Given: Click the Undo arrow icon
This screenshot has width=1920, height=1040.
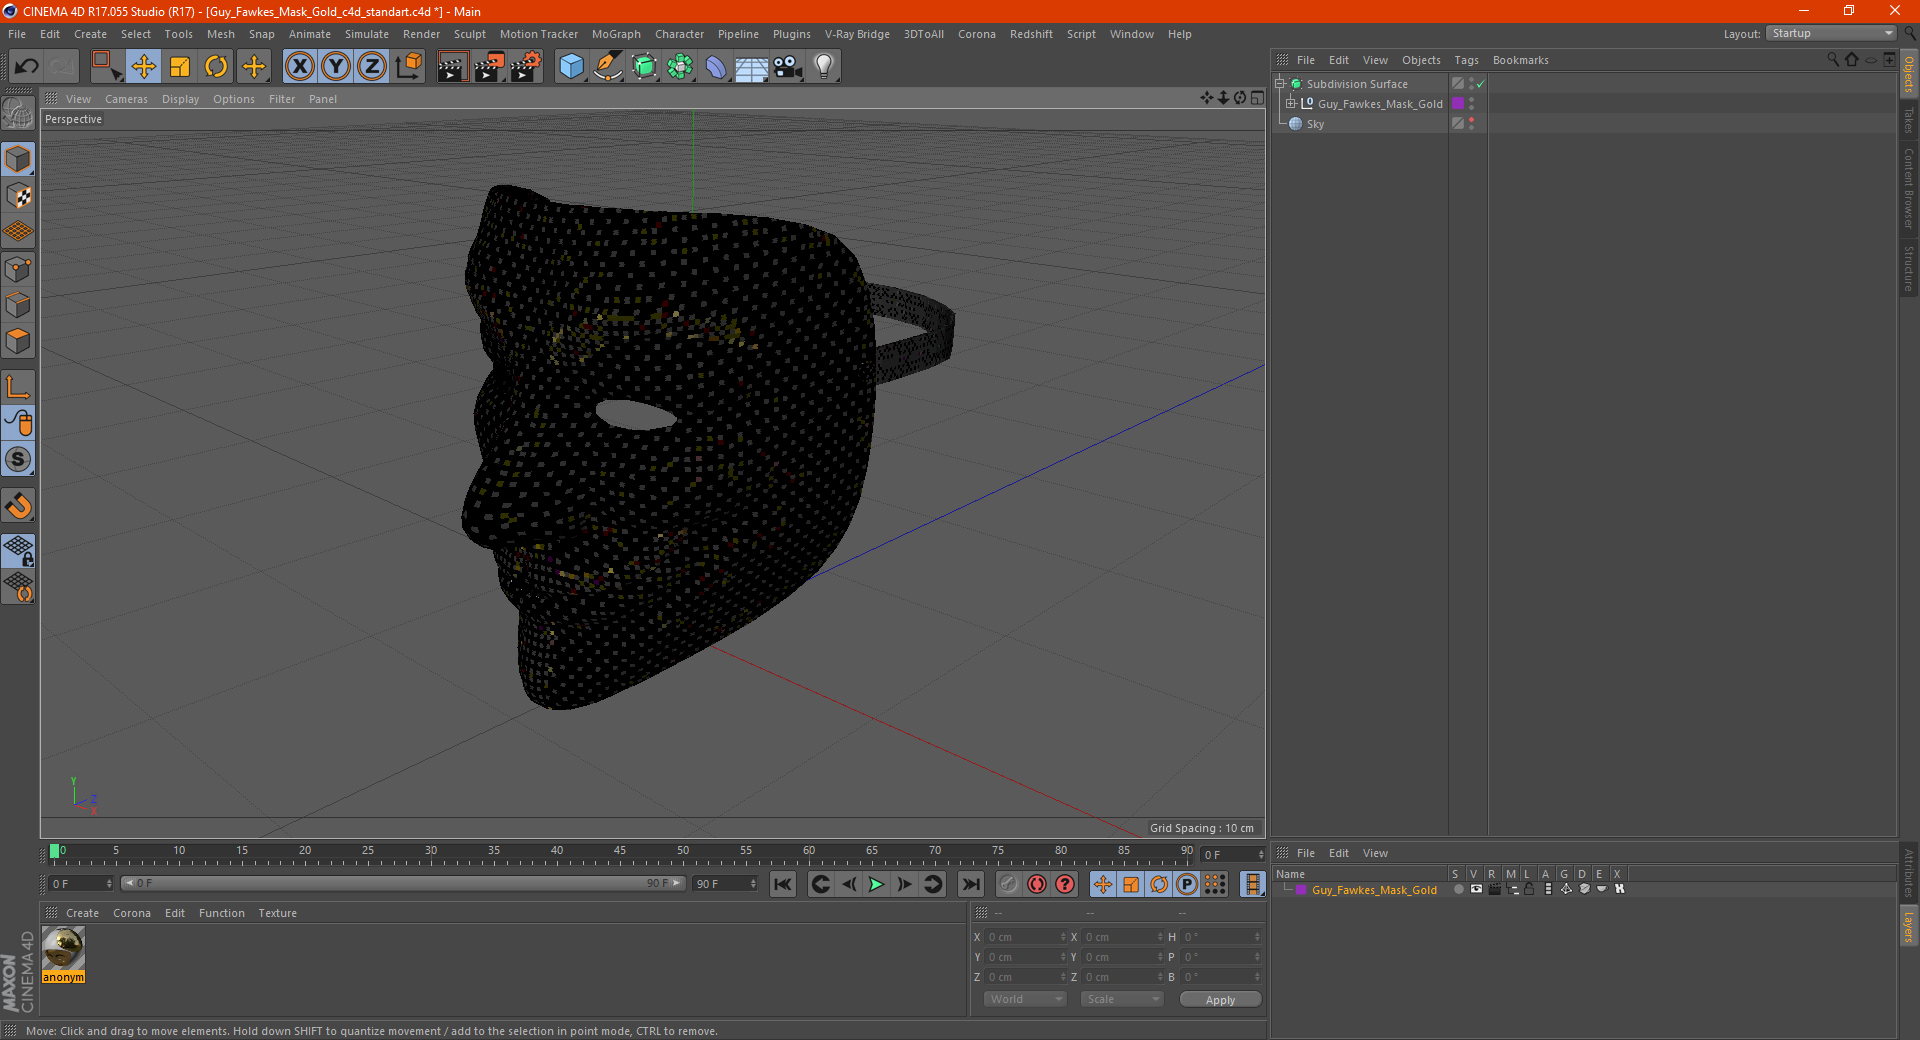Looking at the screenshot, I should point(27,67).
